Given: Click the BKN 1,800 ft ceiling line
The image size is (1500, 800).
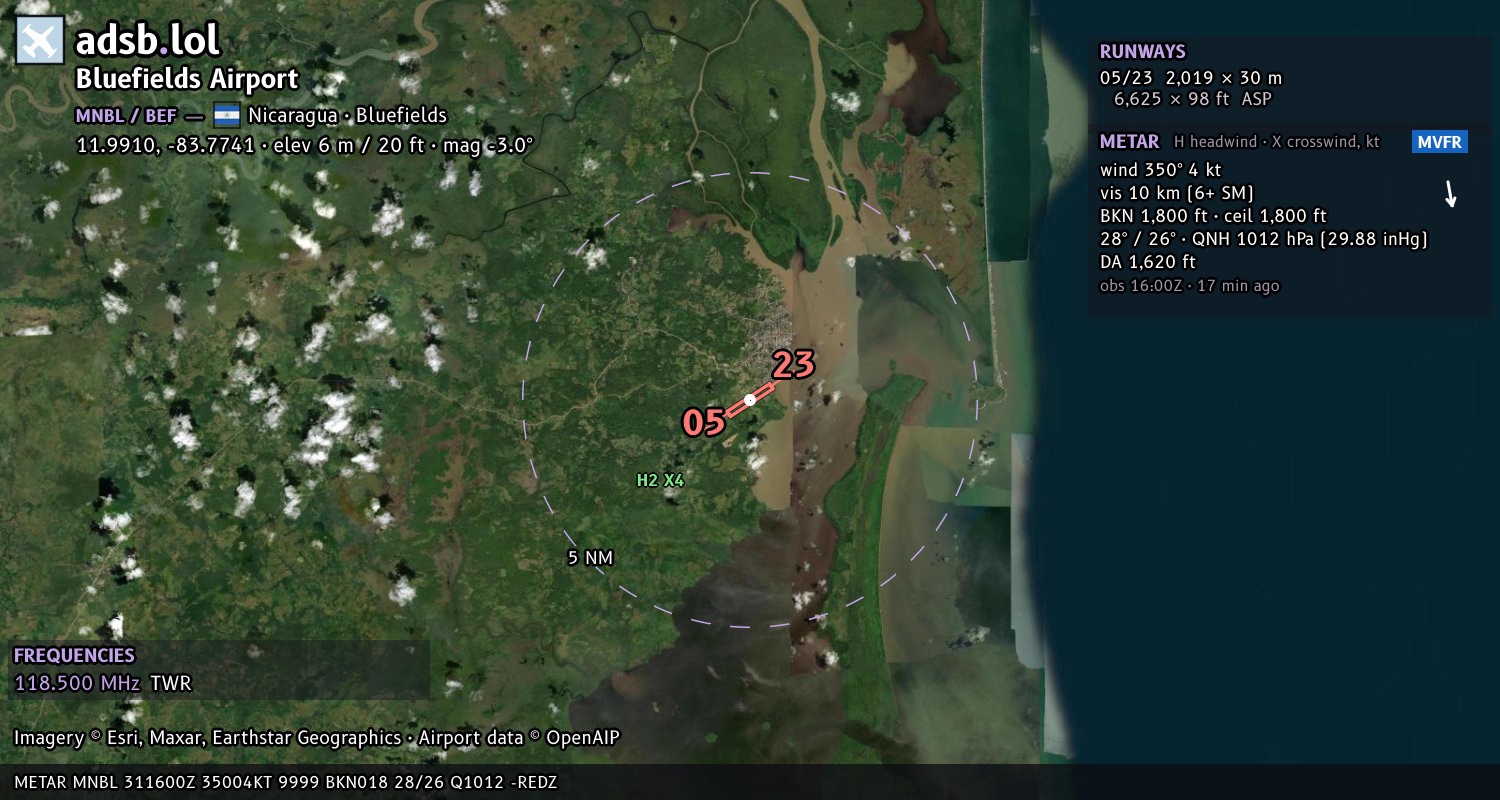Looking at the screenshot, I should point(1213,216).
